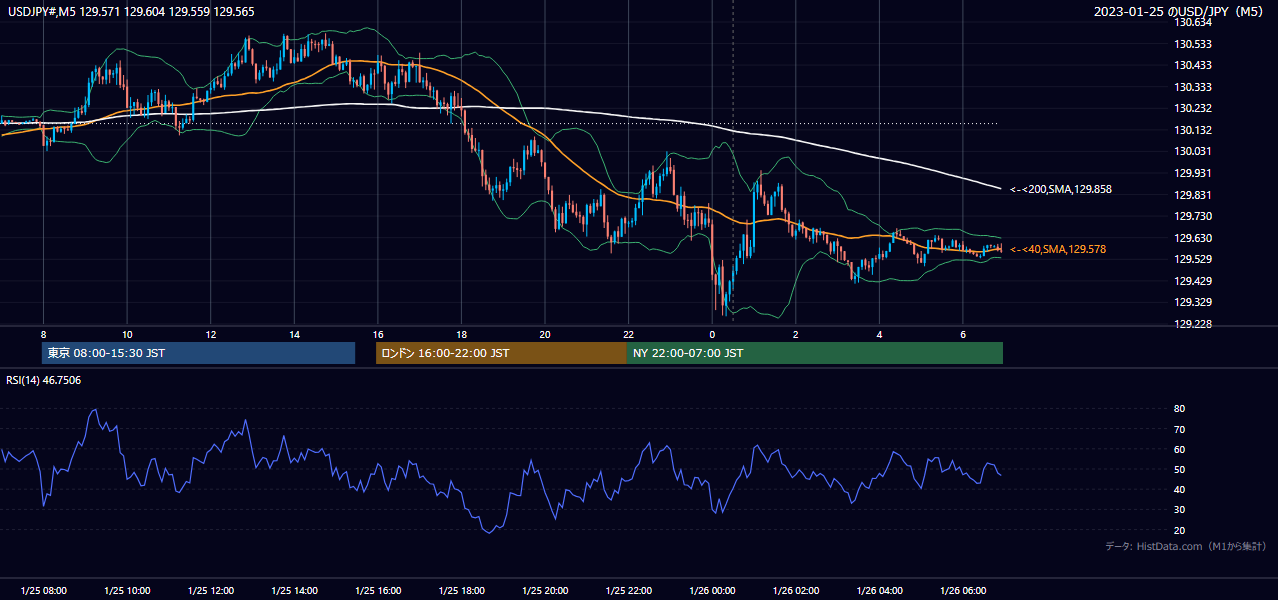Click the bottom date label 1/25 12:00
Screen dimensions: 1278x600
[x=211, y=591]
